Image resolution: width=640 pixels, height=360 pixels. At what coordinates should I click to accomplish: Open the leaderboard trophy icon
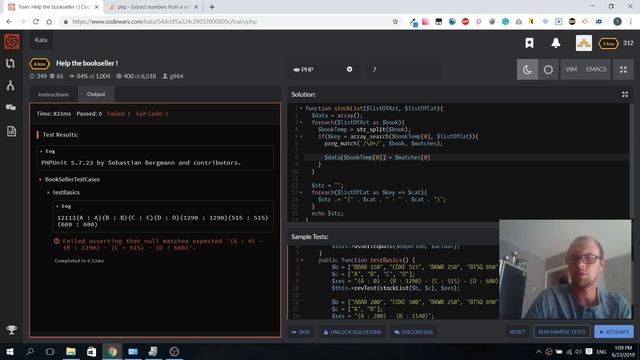pyautogui.click(x=11, y=329)
